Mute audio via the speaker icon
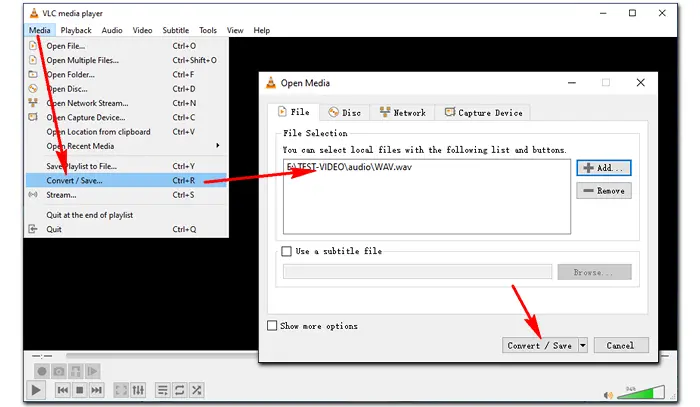The image size is (700, 407). coord(608,395)
